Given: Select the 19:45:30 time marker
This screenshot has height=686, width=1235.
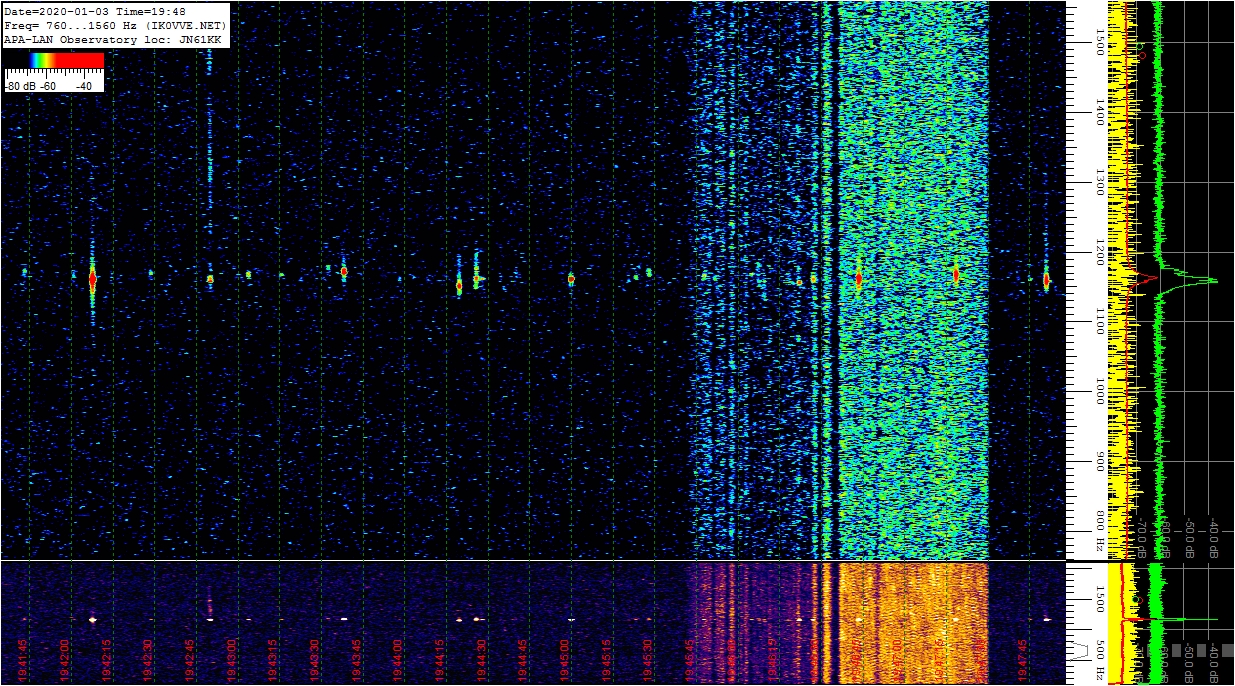Looking at the screenshot, I should click(649, 660).
